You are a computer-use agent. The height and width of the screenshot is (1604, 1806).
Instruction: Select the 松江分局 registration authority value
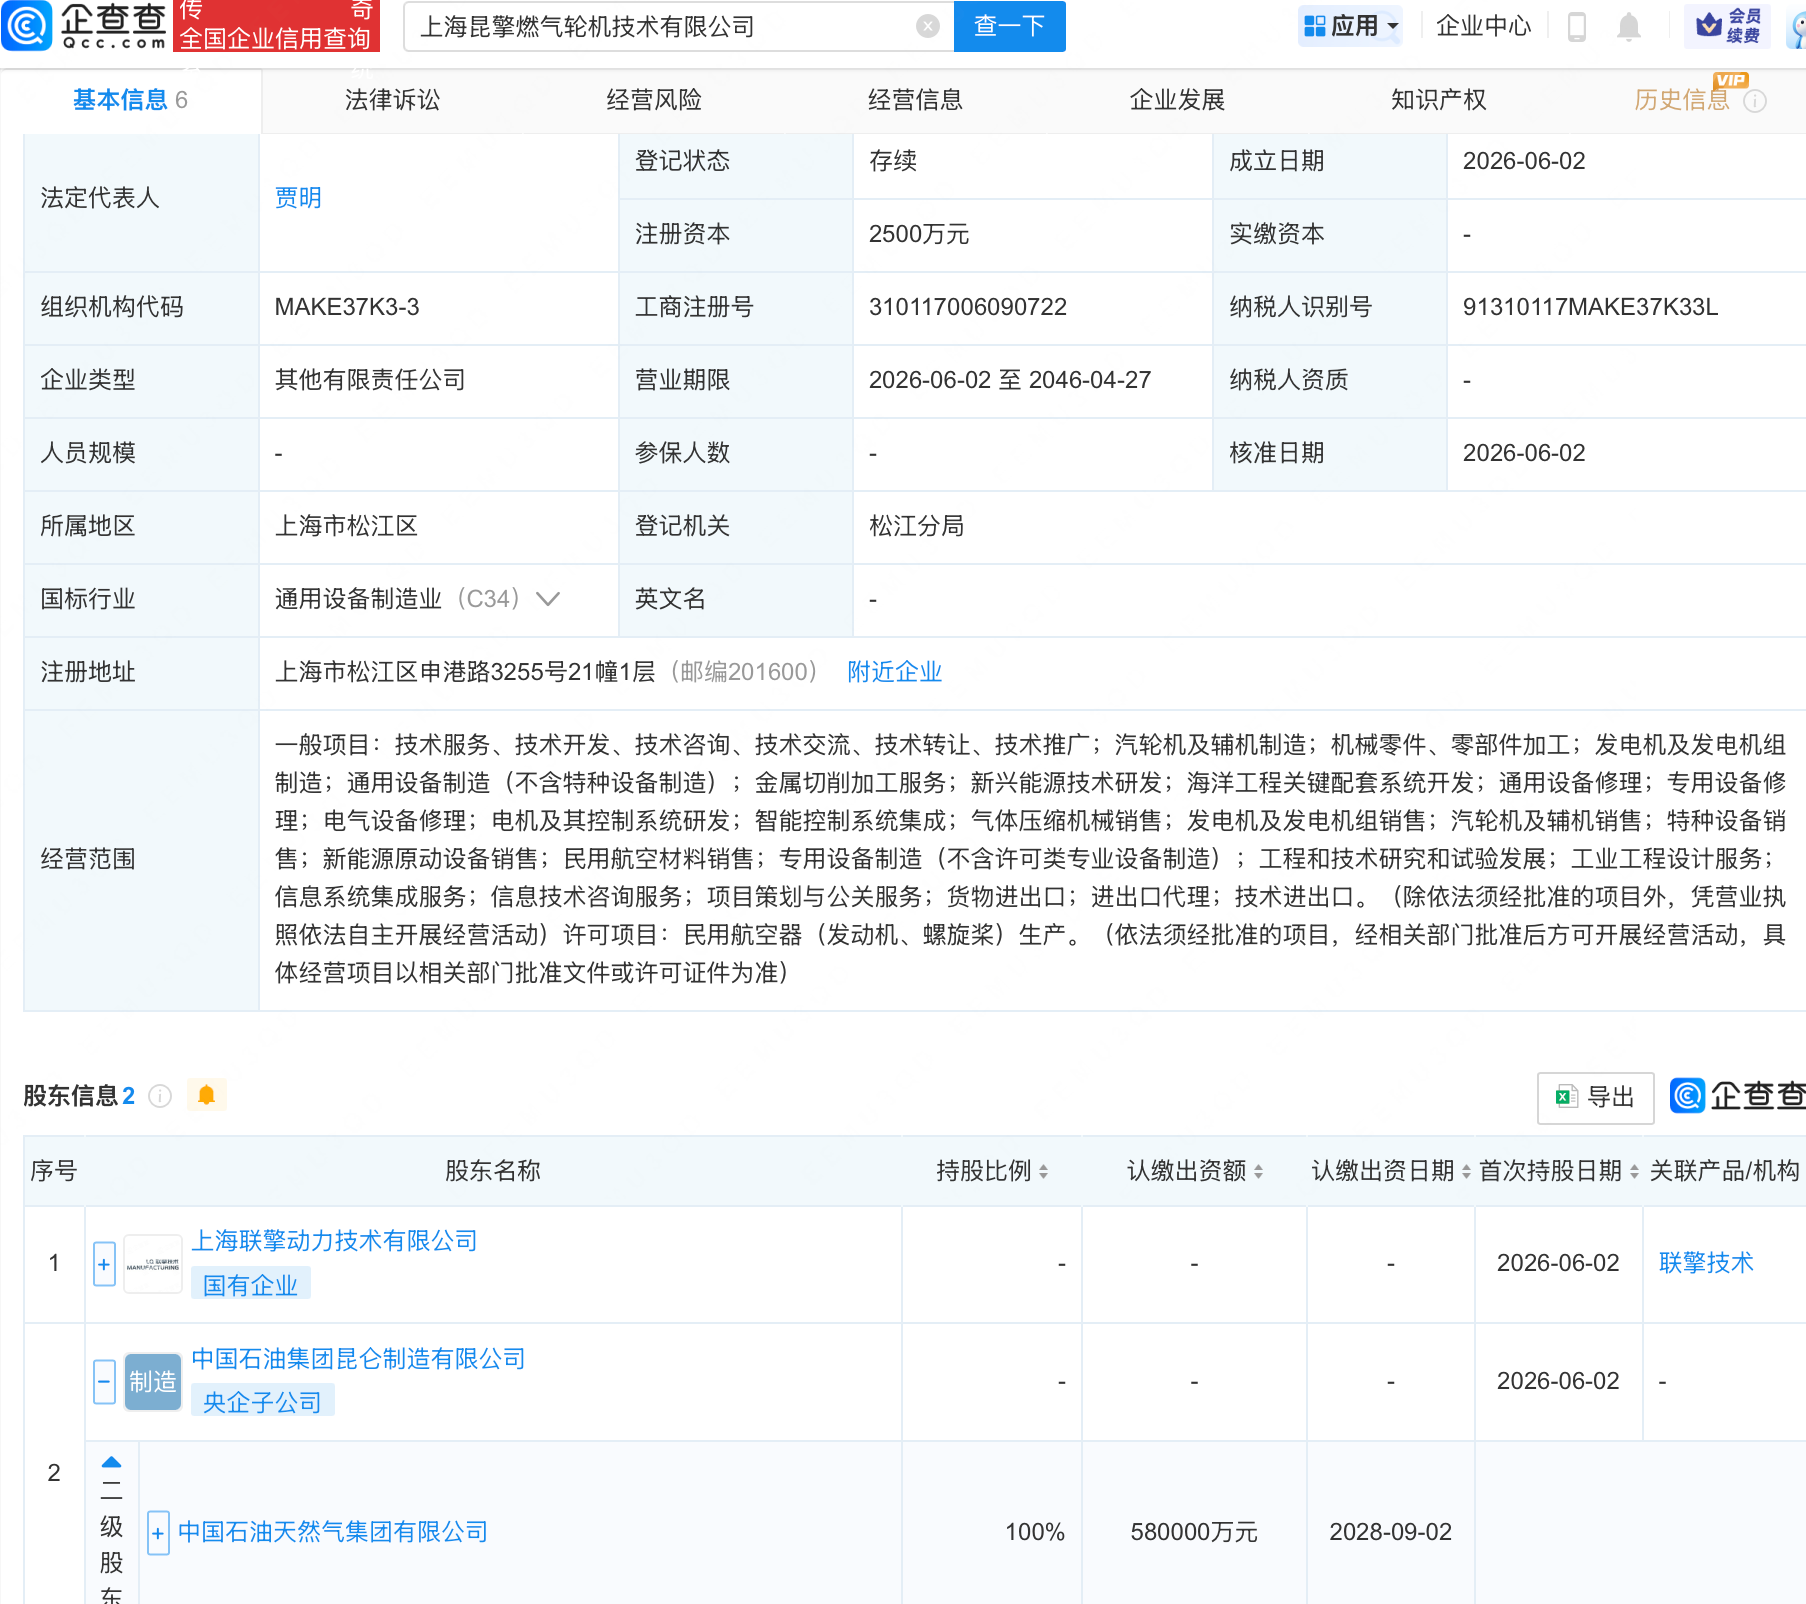[916, 526]
